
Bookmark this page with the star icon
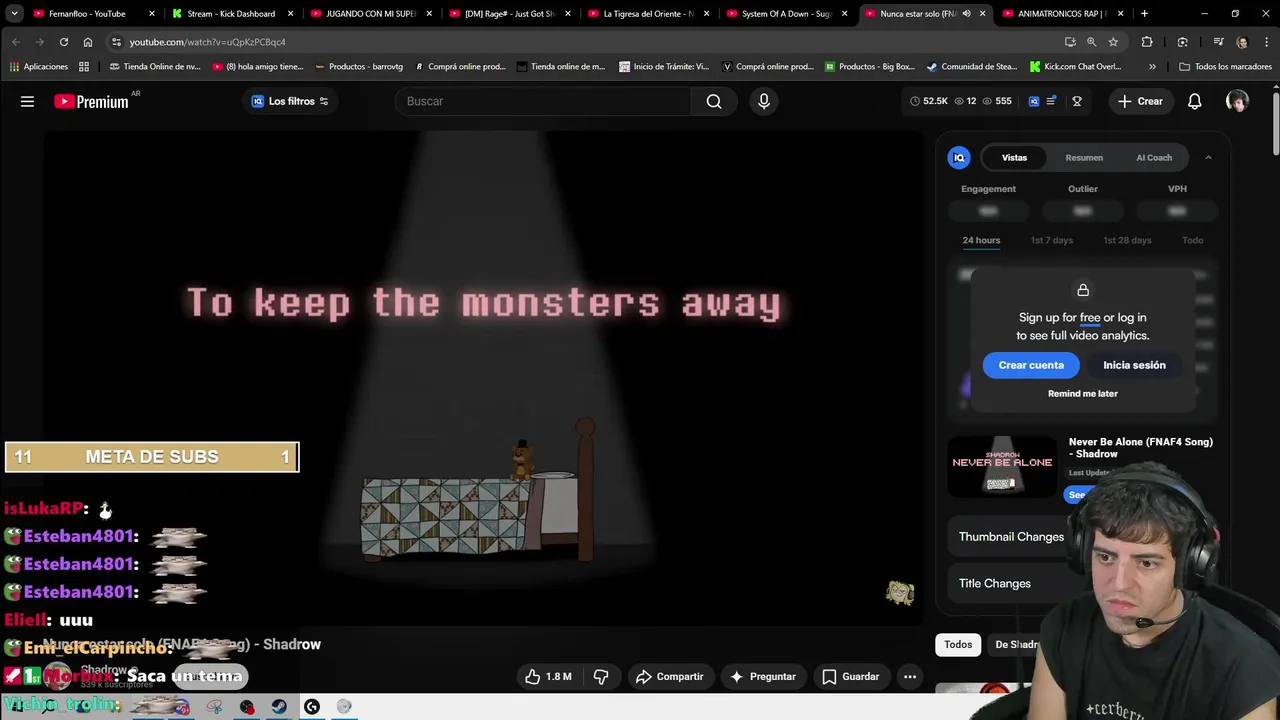(x=1113, y=42)
